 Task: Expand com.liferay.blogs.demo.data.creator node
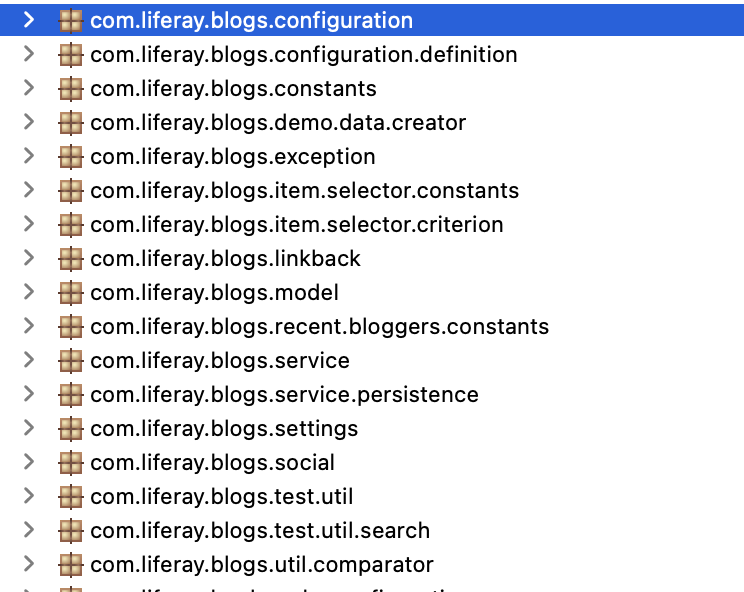[x=29, y=122]
